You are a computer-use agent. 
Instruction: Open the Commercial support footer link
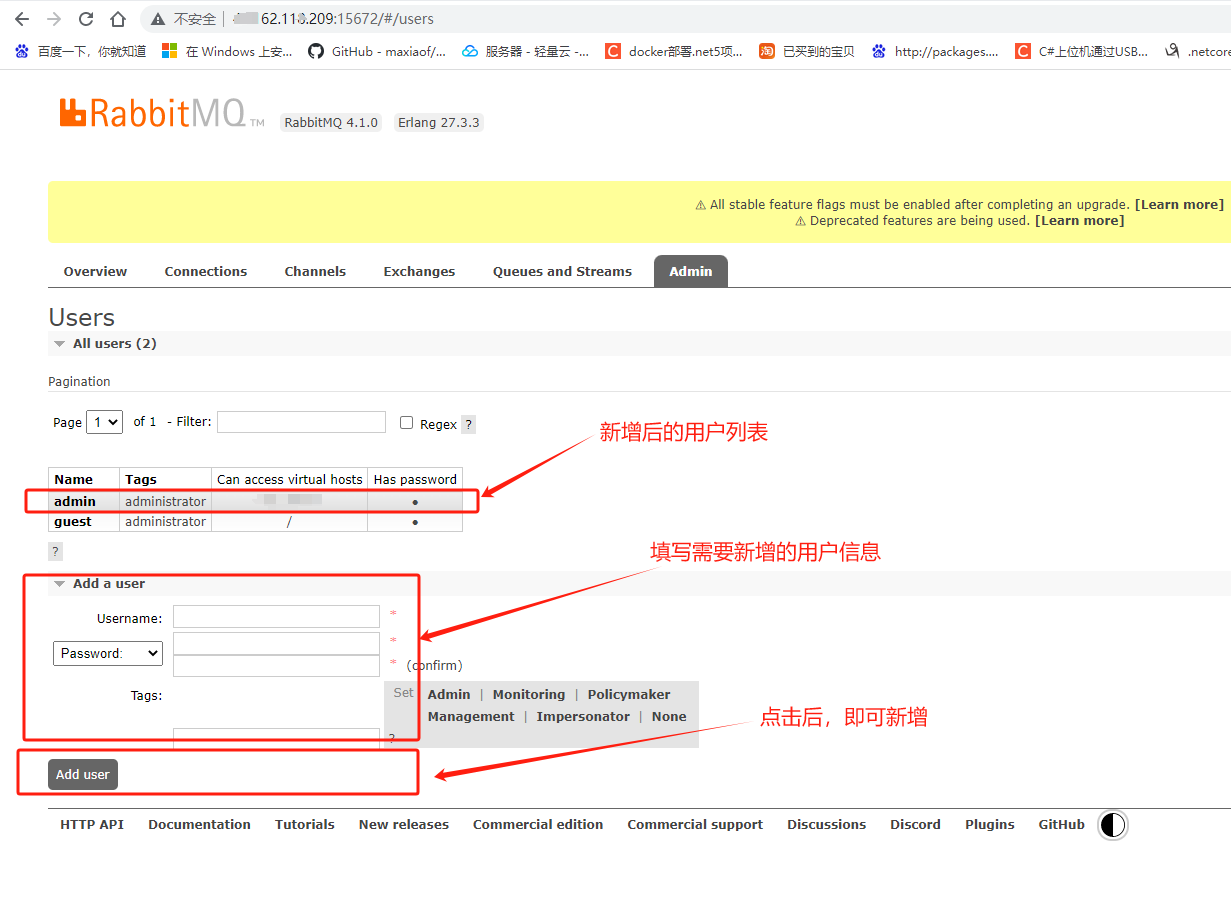(695, 824)
